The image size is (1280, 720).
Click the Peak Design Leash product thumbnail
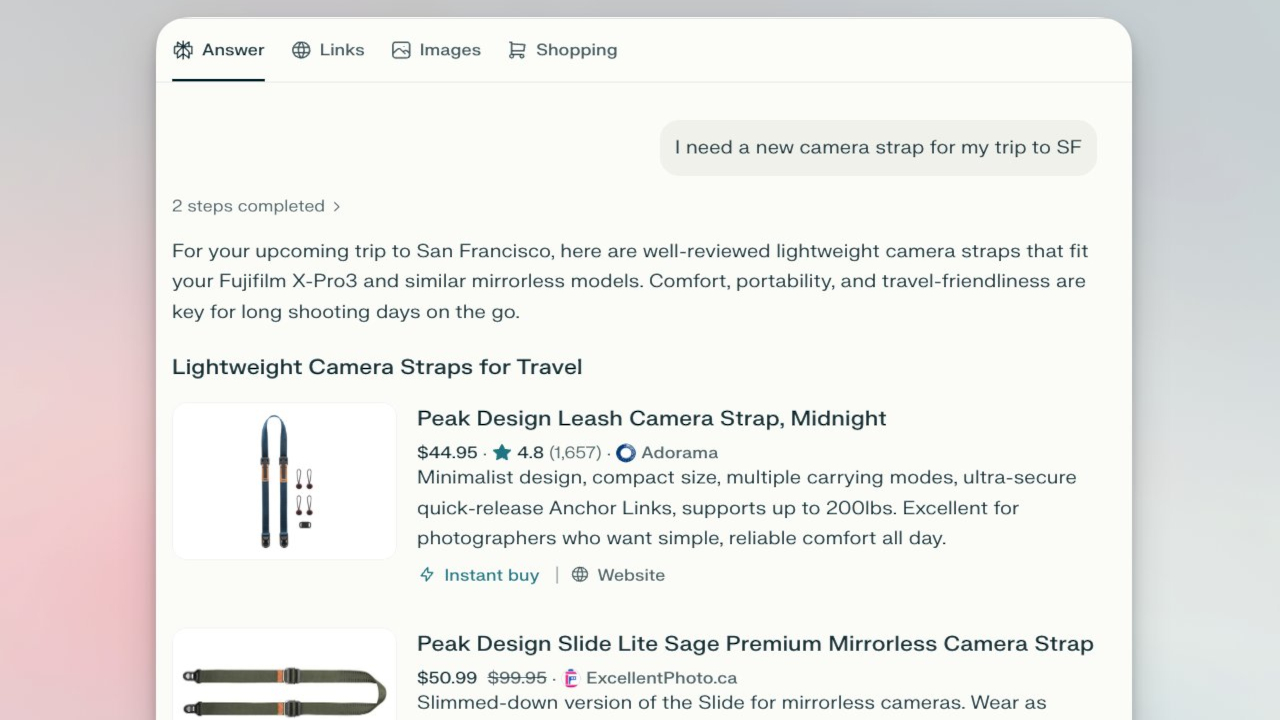click(285, 481)
